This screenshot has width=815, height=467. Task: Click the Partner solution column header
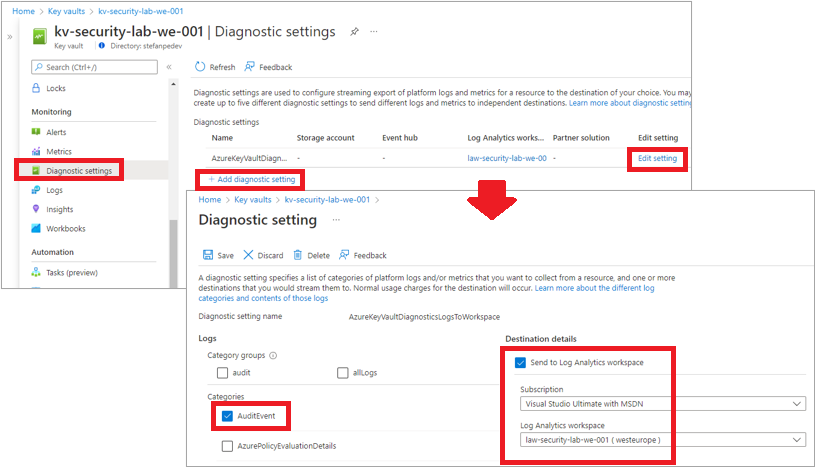click(581, 138)
